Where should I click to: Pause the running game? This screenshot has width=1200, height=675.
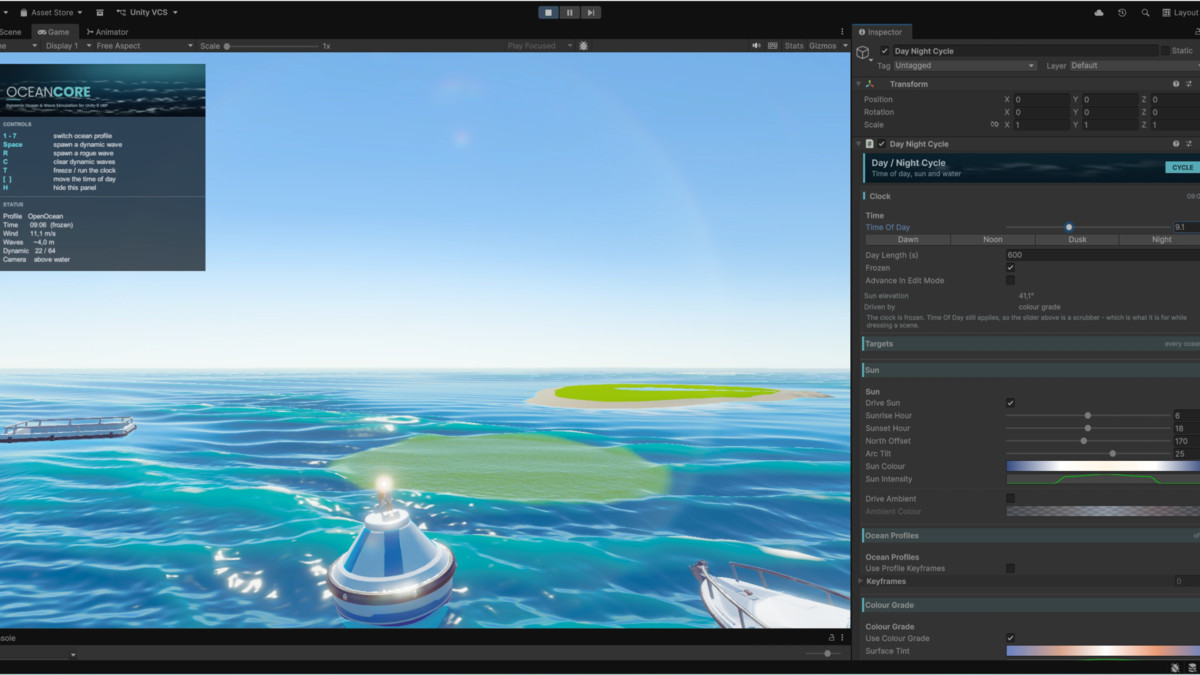pyautogui.click(x=569, y=12)
